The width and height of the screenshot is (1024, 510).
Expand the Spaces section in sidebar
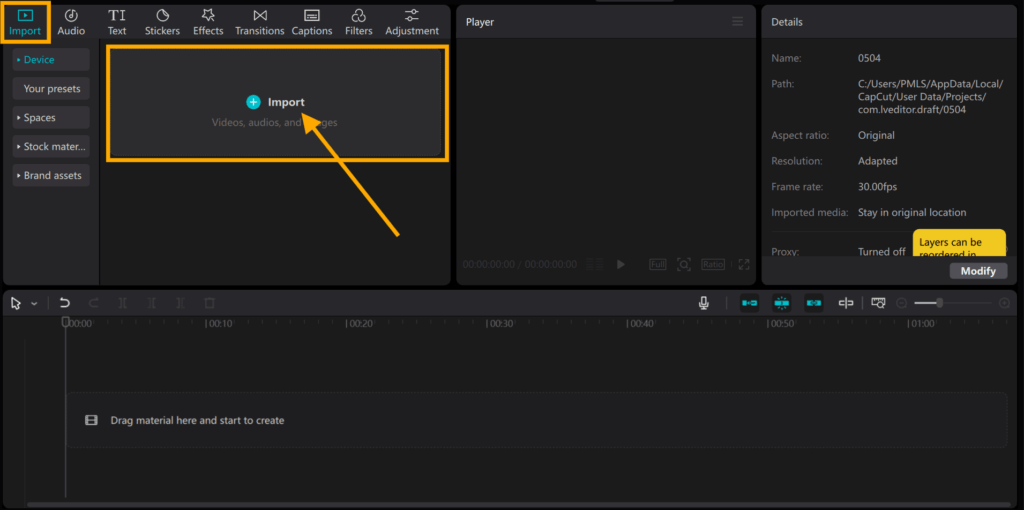tap(51, 118)
